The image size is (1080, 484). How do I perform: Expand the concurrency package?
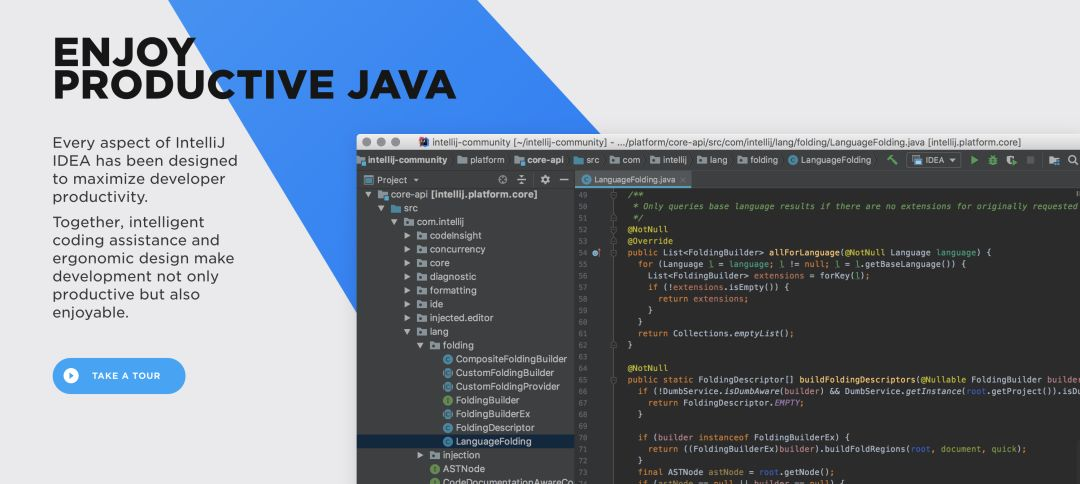[x=408, y=249]
